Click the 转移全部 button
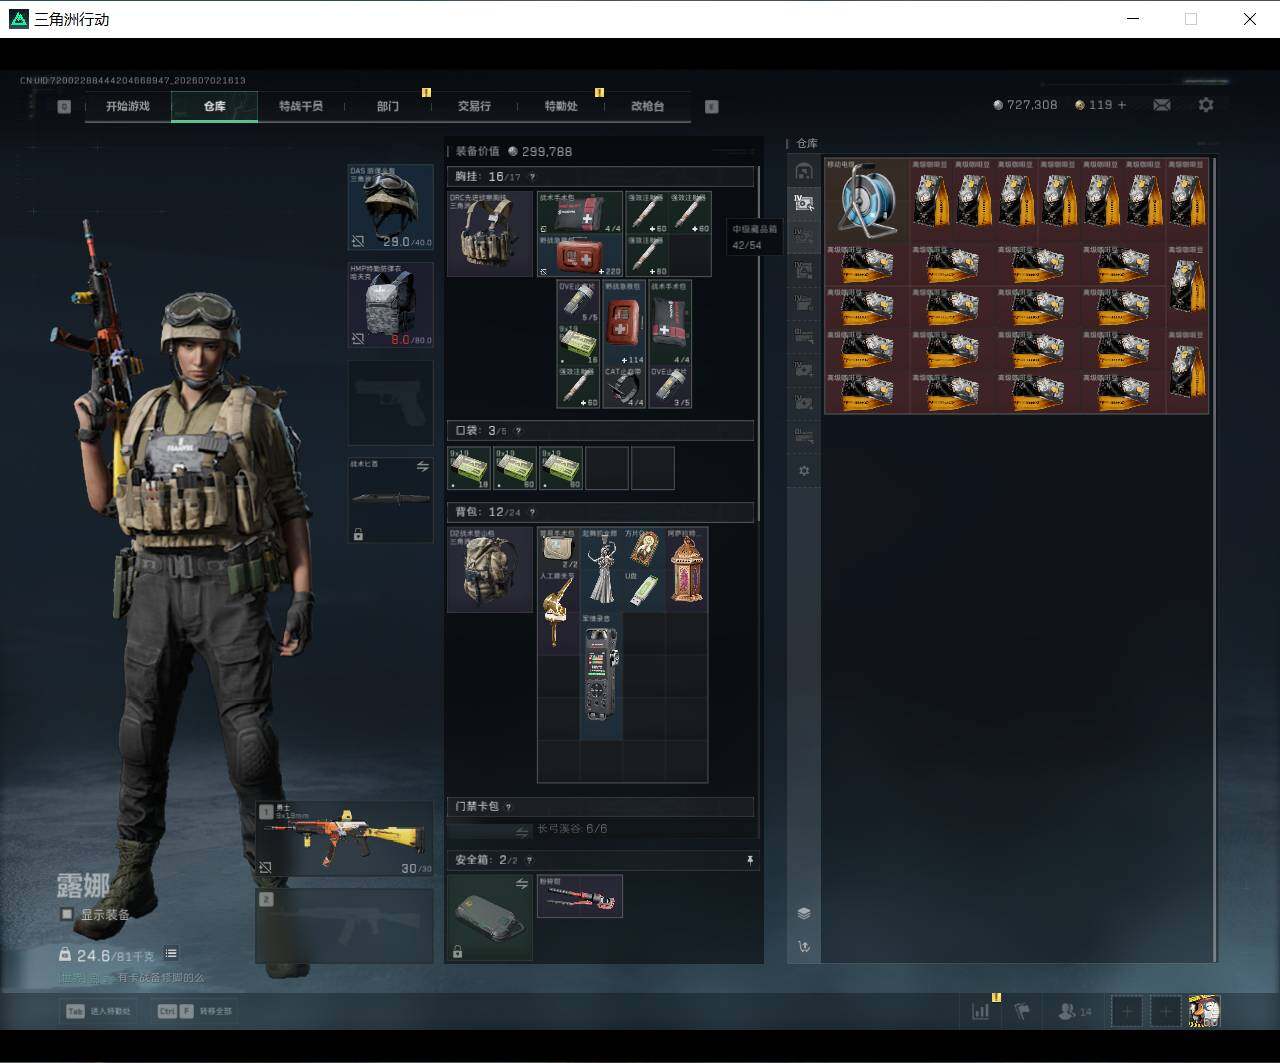 point(195,1011)
